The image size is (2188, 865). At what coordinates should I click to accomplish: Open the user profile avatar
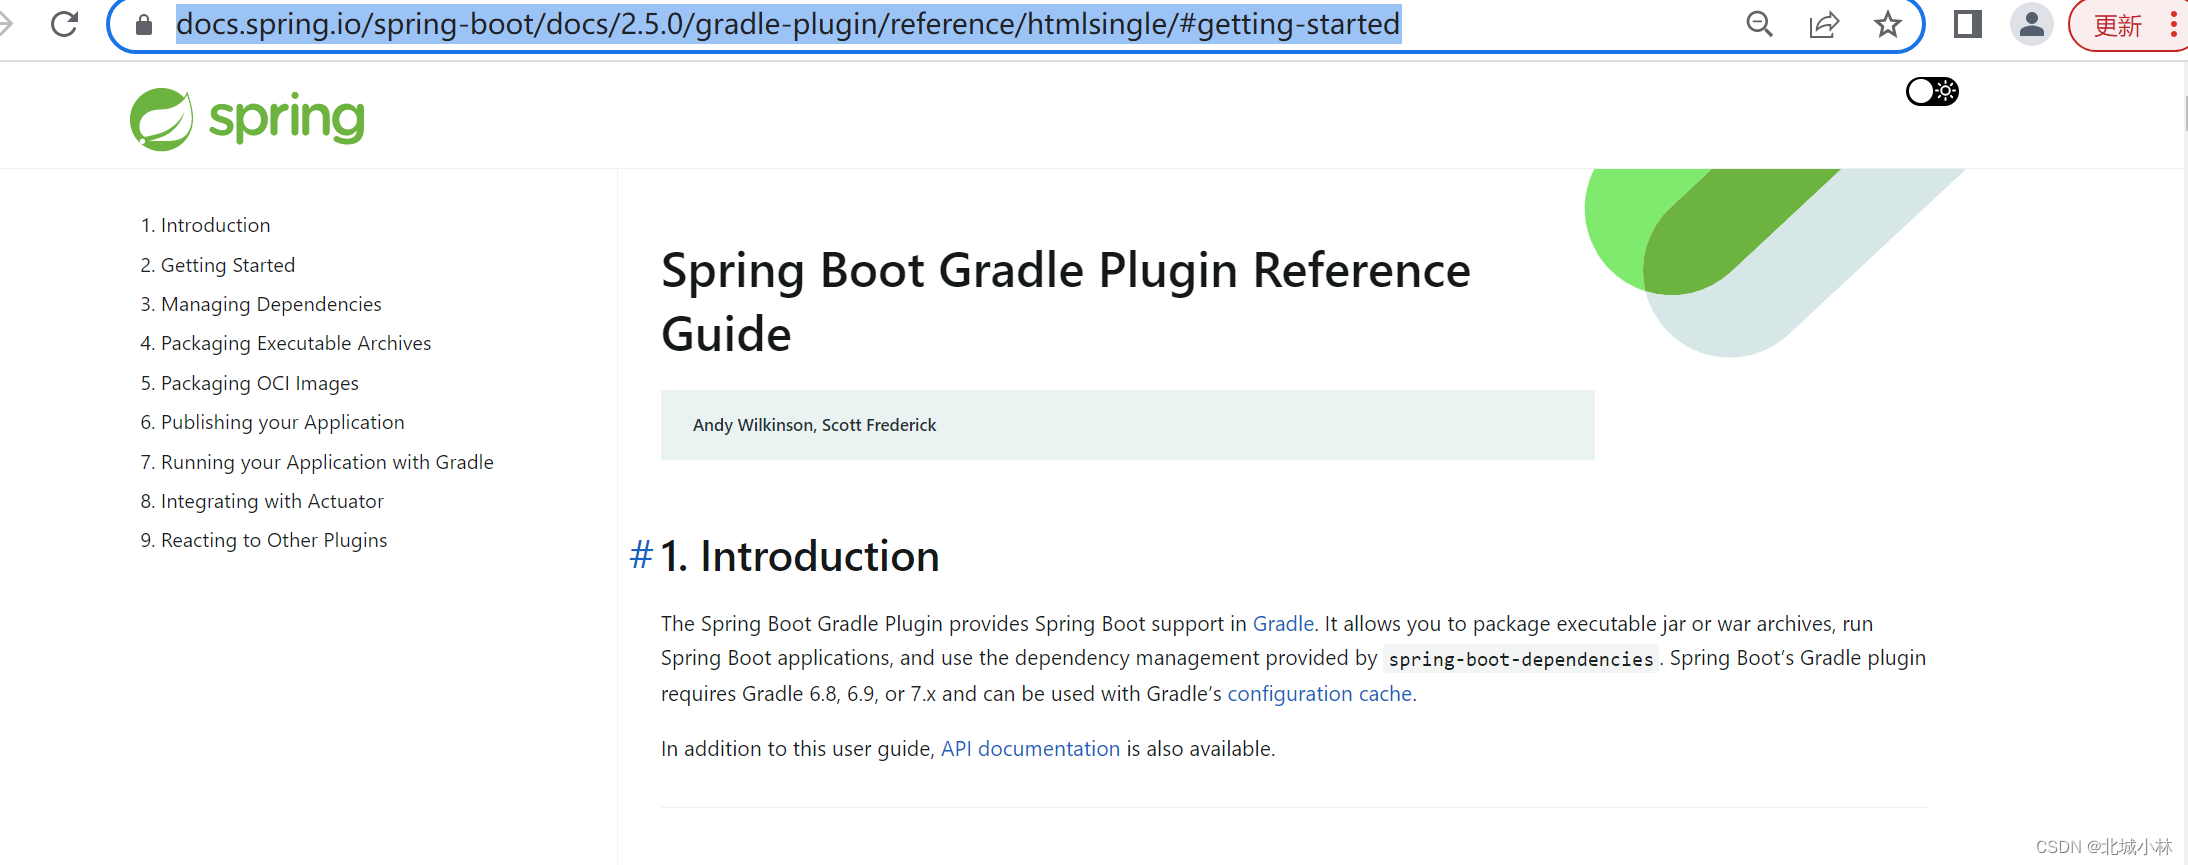pos(2032,24)
